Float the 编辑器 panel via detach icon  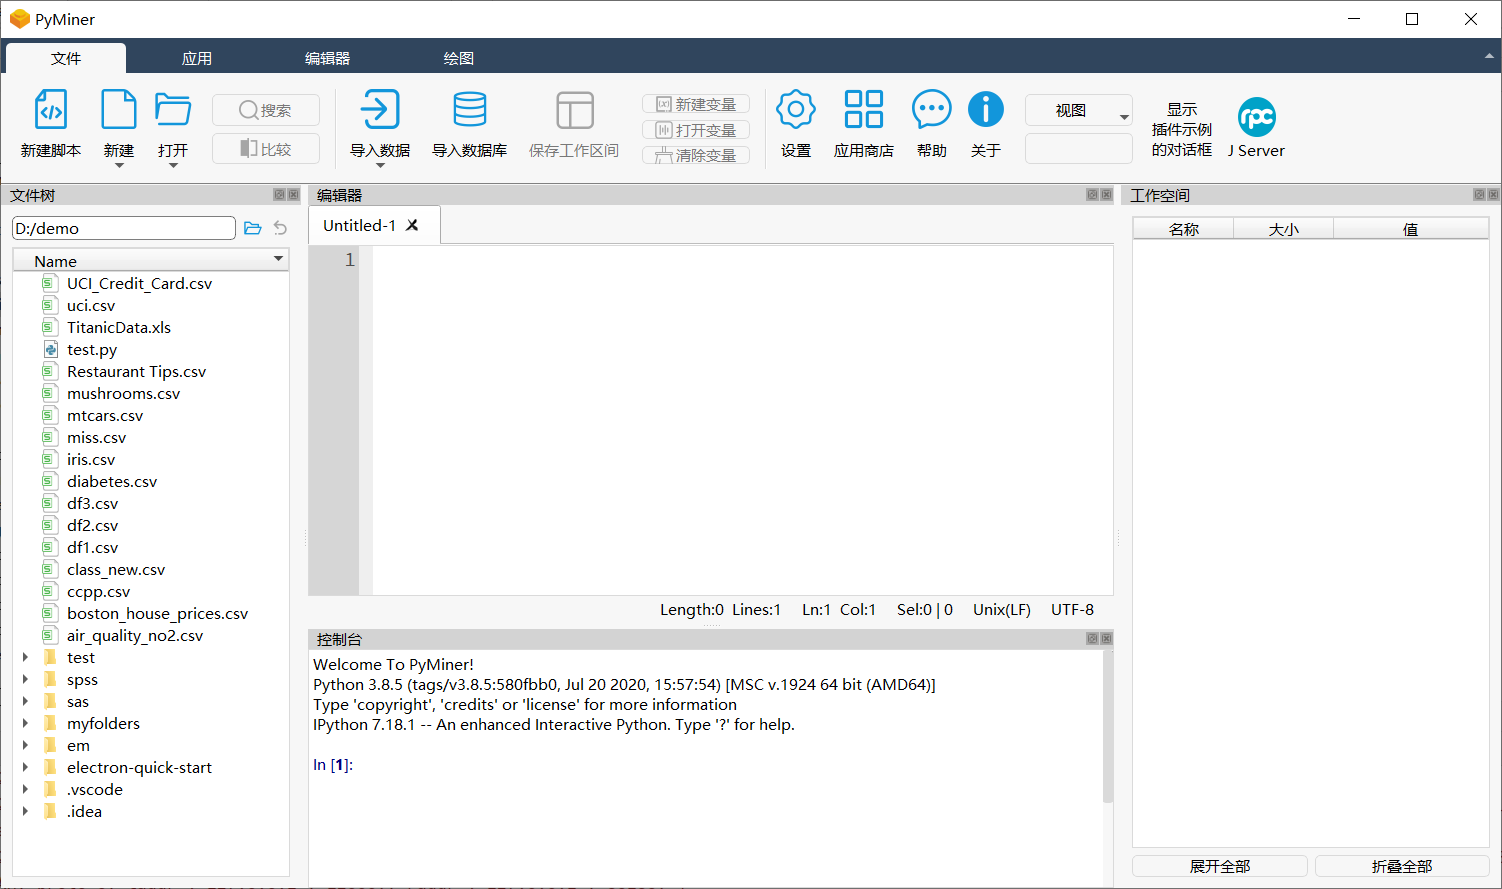pyautogui.click(x=1092, y=195)
